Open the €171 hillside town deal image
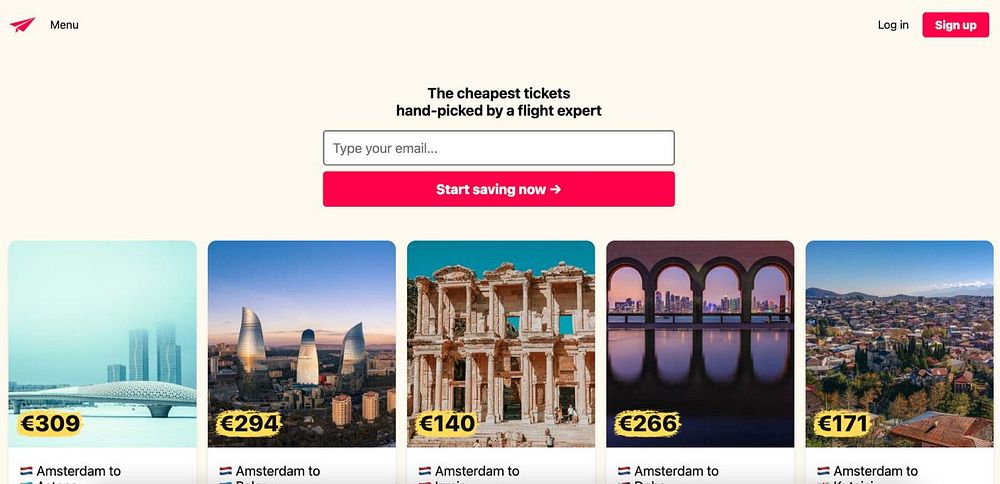 [x=899, y=344]
